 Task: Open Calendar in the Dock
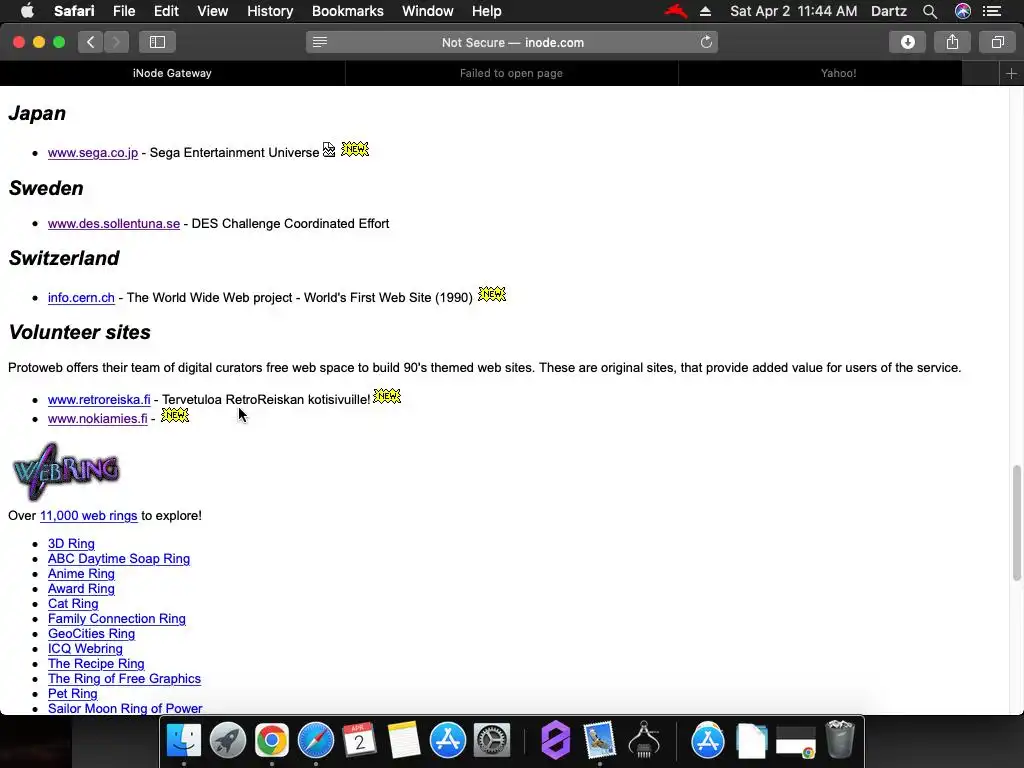point(359,741)
